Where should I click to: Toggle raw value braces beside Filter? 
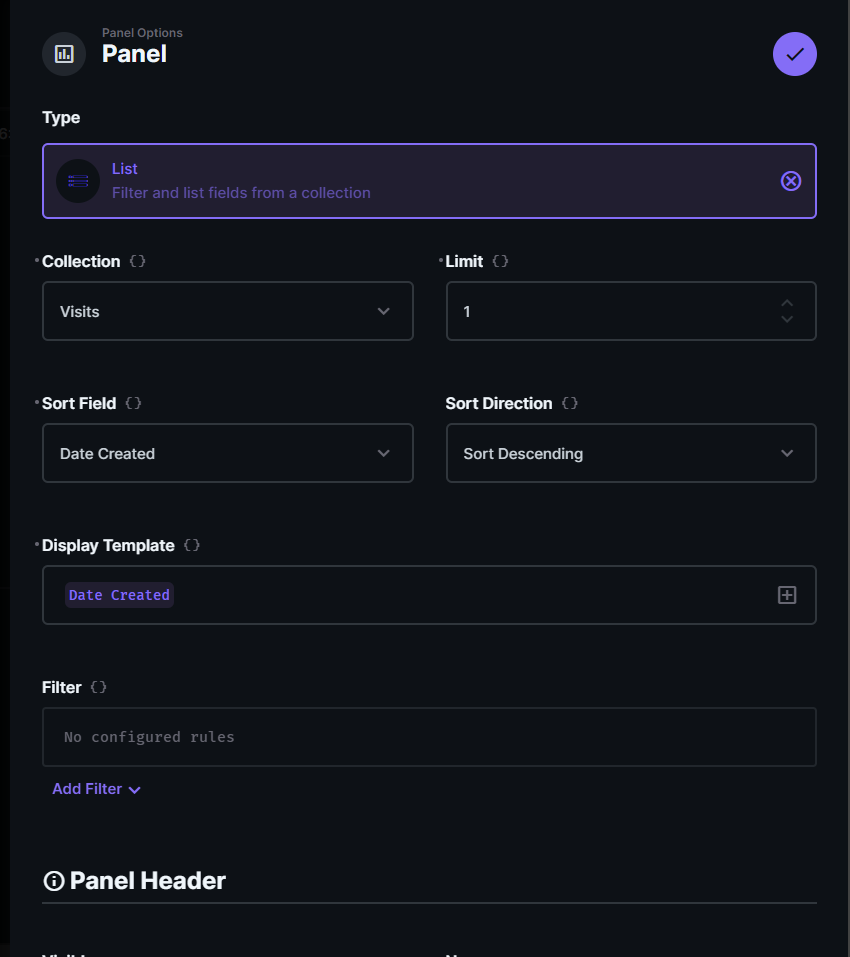(x=99, y=687)
